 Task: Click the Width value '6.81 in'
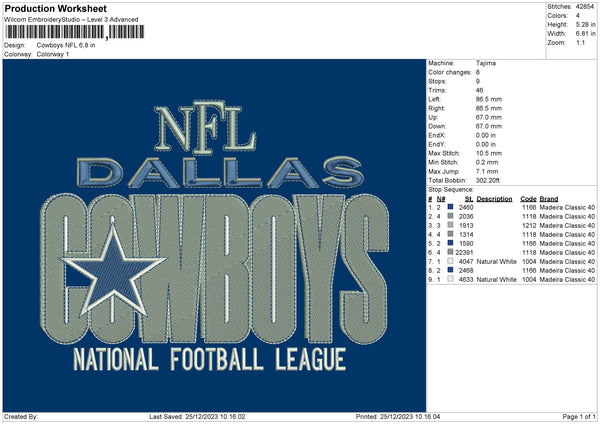tap(585, 34)
